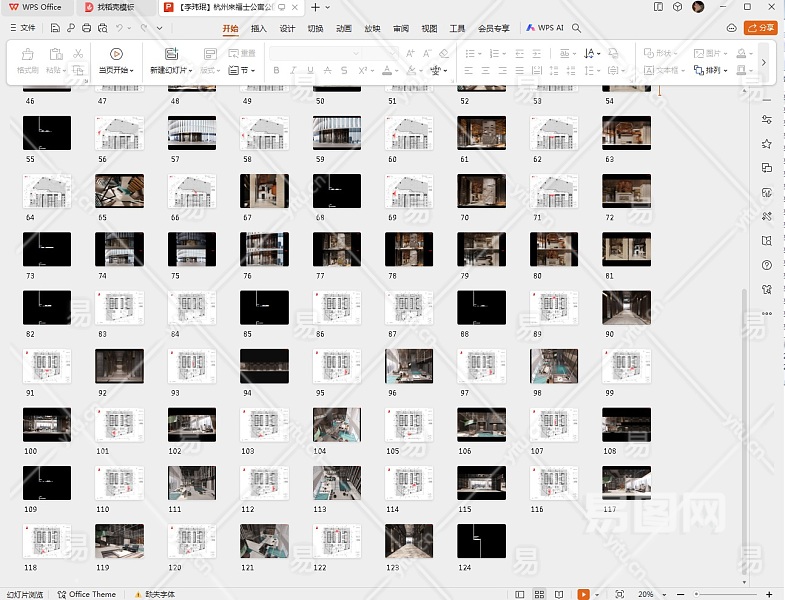The image size is (785, 600).
Task: Select slide thumbnail number 96
Action: [409, 366]
